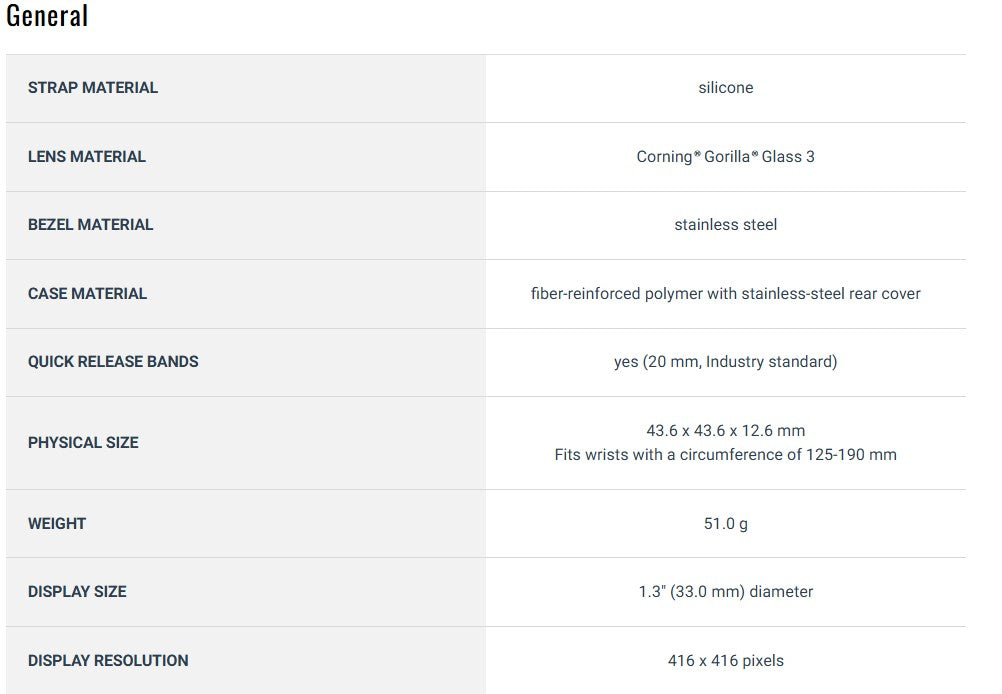Select the yes (20 mm, Industry standard) value

725,362
